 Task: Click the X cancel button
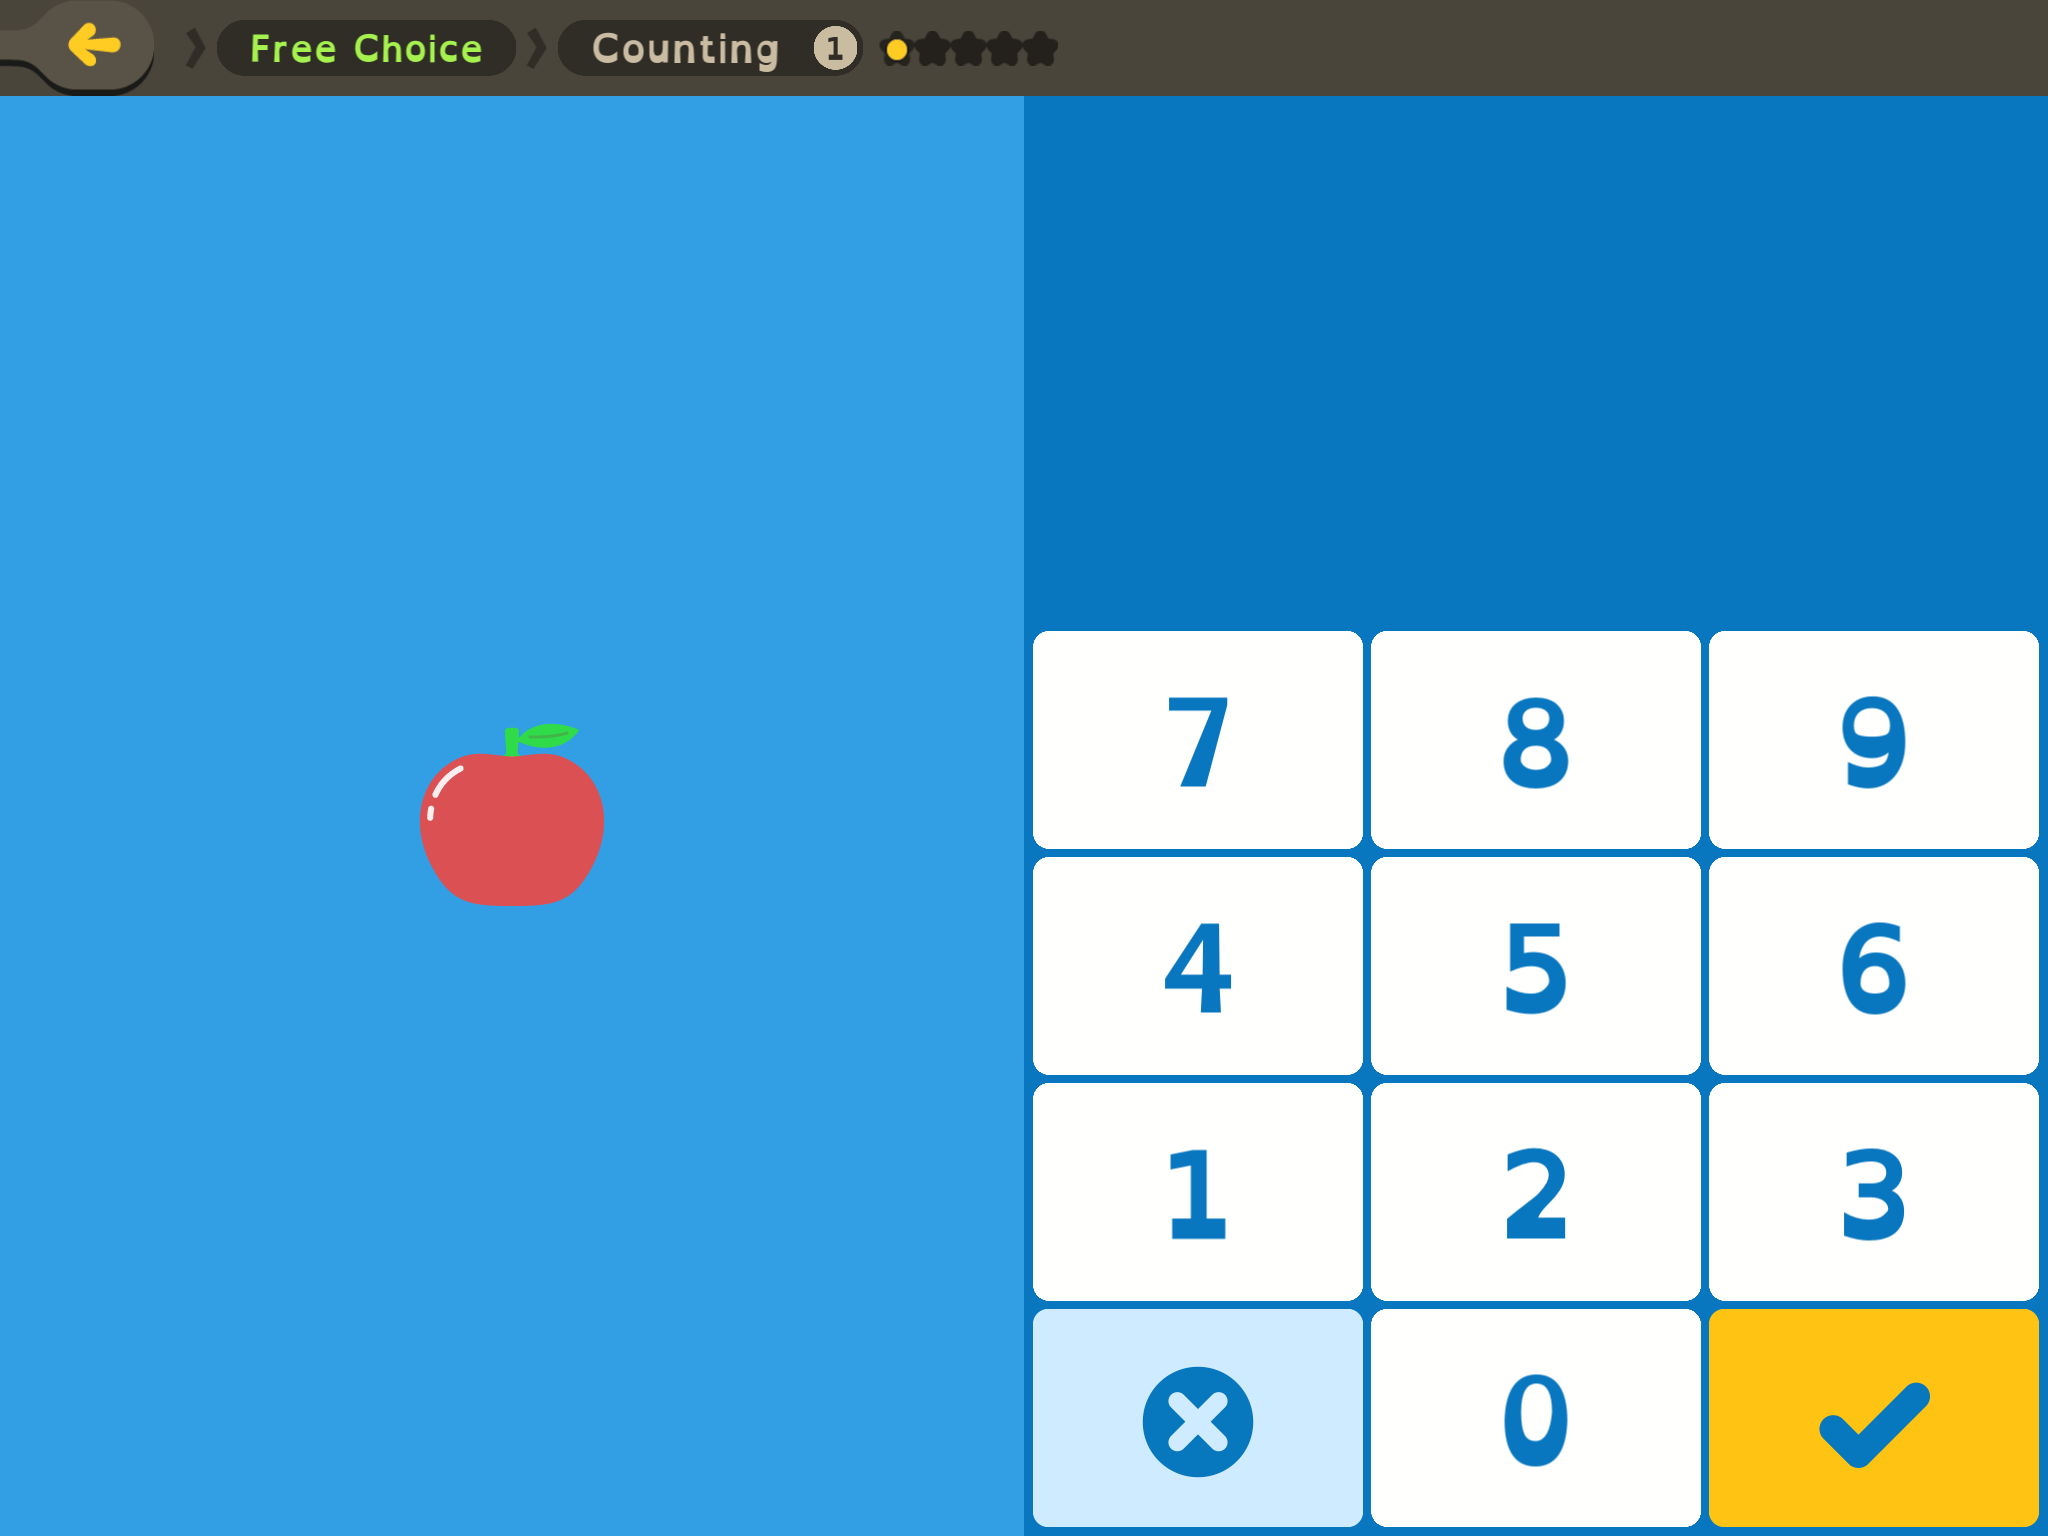(1200, 1418)
